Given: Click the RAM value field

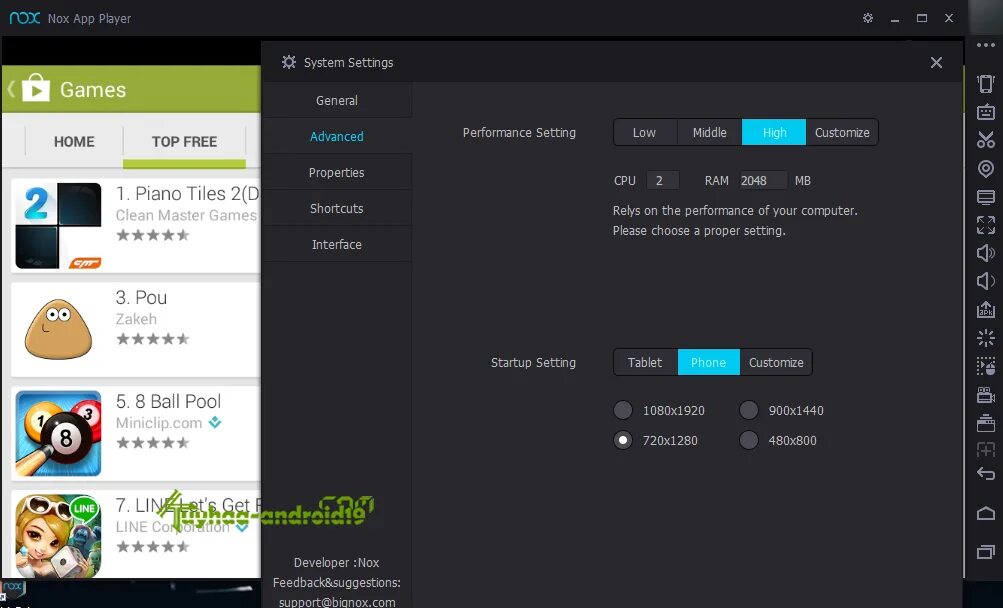Looking at the screenshot, I should pyautogui.click(x=763, y=180).
